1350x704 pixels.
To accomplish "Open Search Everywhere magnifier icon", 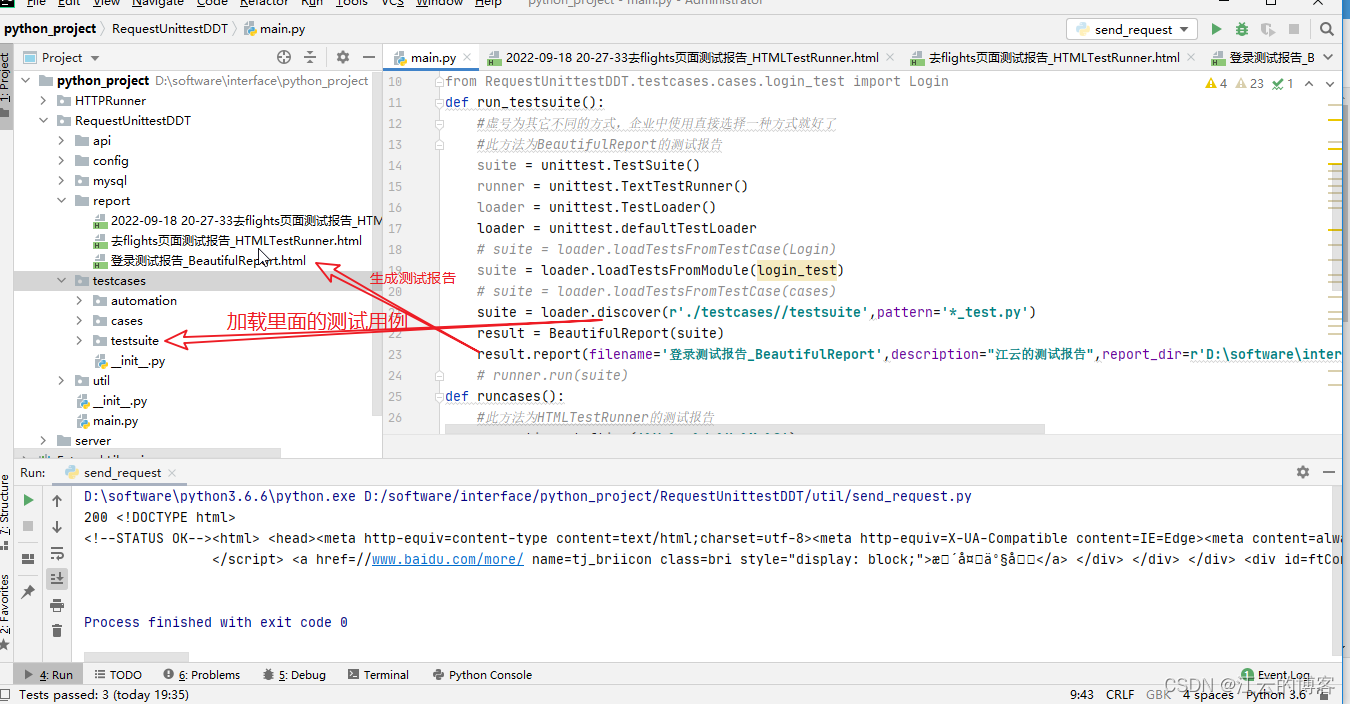I will click(1327, 30).
